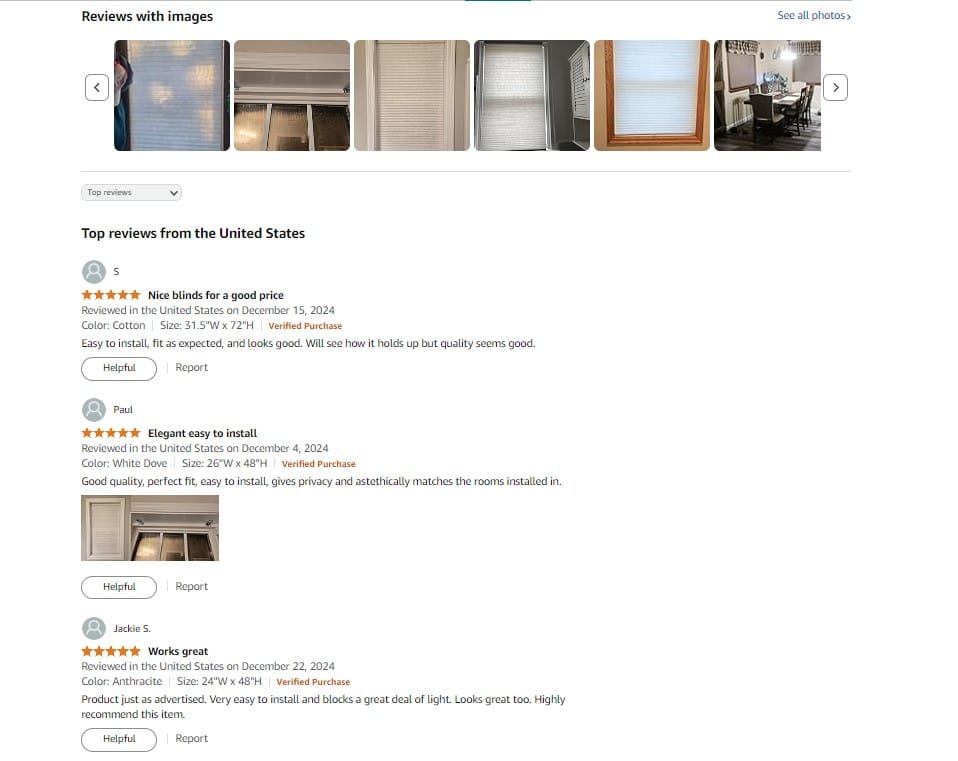
Task: Open 'Nice blinds for a good price' review title
Action: (x=216, y=295)
